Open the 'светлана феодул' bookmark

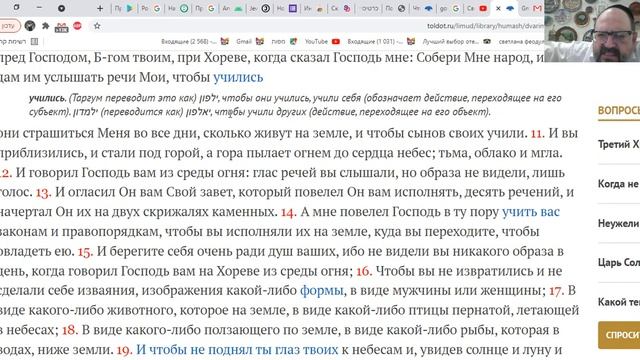(x=520, y=41)
